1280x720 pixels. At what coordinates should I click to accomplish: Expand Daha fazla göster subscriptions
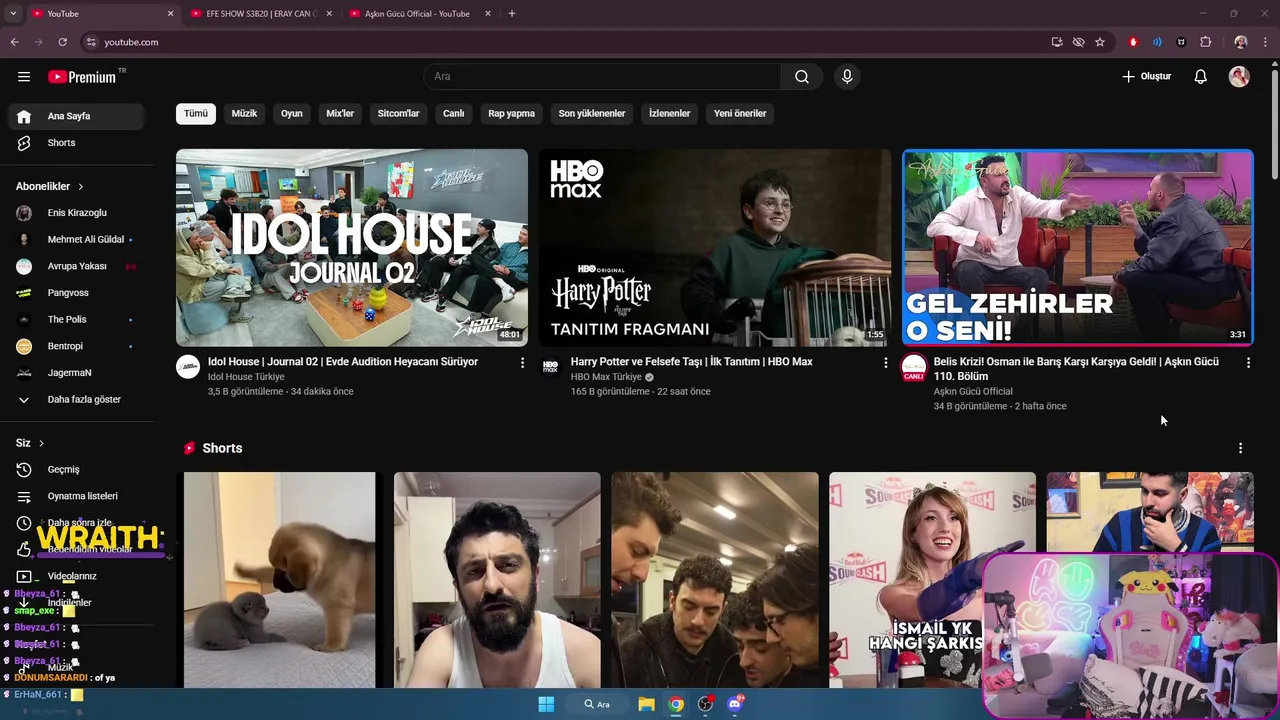pos(77,400)
